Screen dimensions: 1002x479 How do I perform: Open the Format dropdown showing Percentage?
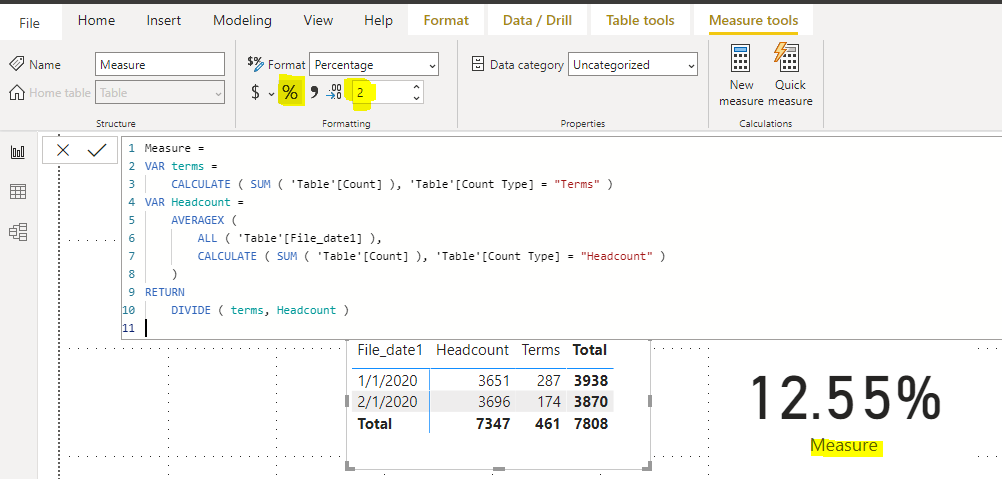click(x=374, y=65)
